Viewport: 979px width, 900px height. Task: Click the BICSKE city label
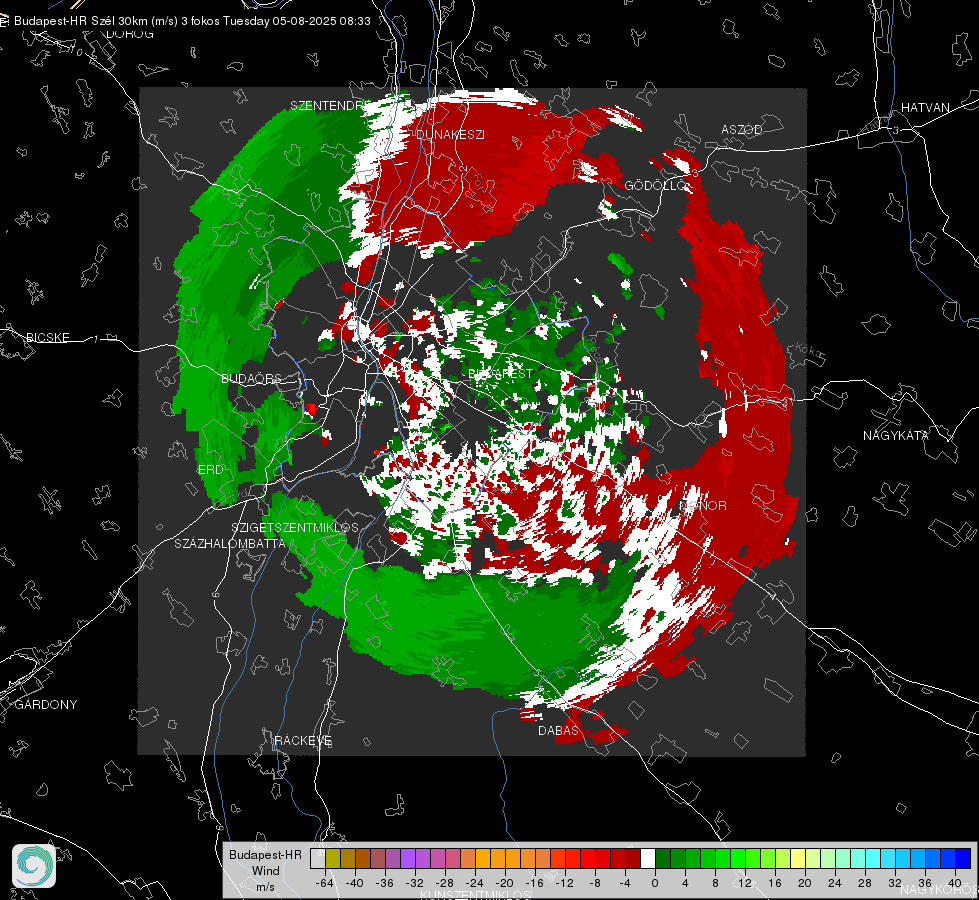[x=47, y=337]
